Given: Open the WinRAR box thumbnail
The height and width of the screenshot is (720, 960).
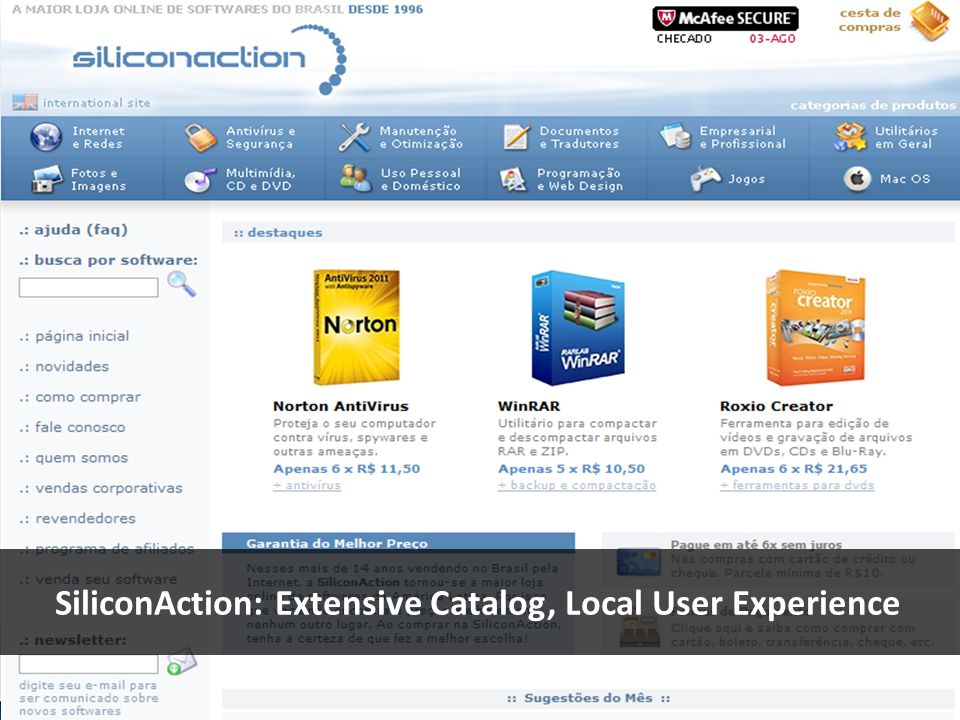Looking at the screenshot, I should [x=578, y=328].
